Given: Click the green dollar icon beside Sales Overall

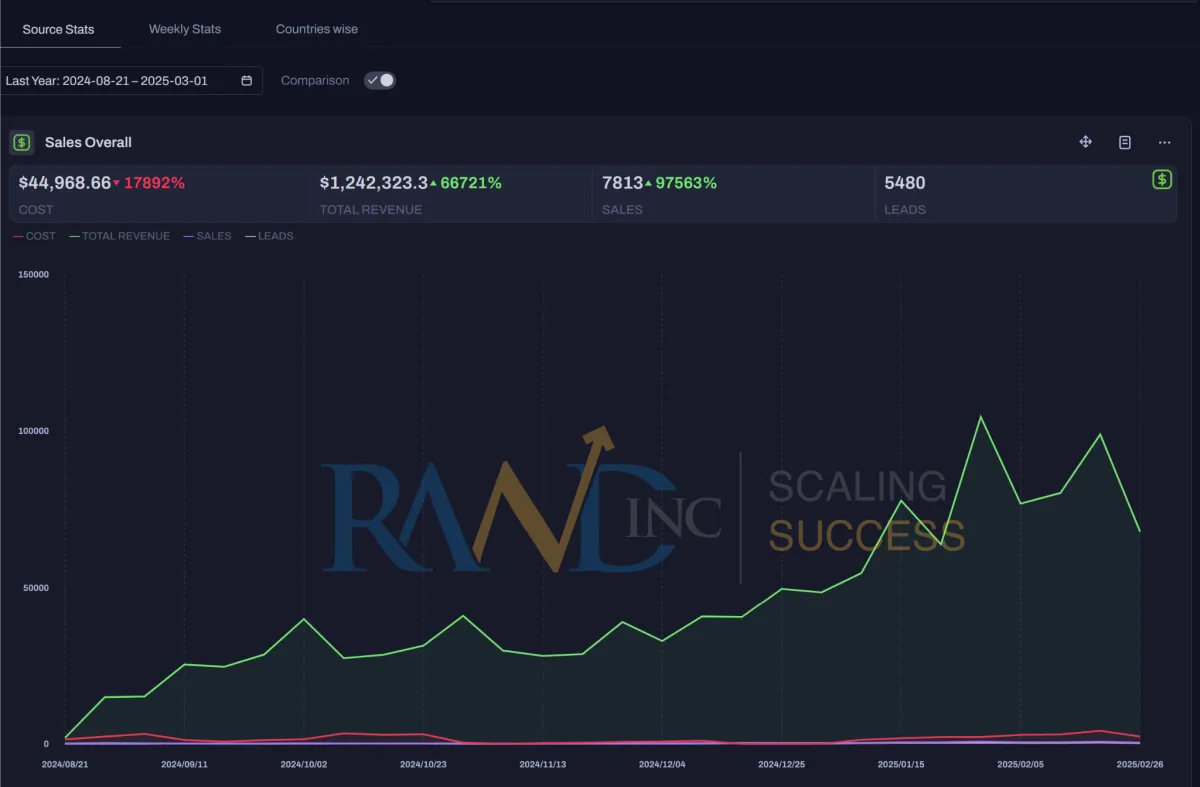Looking at the screenshot, I should pos(22,142).
